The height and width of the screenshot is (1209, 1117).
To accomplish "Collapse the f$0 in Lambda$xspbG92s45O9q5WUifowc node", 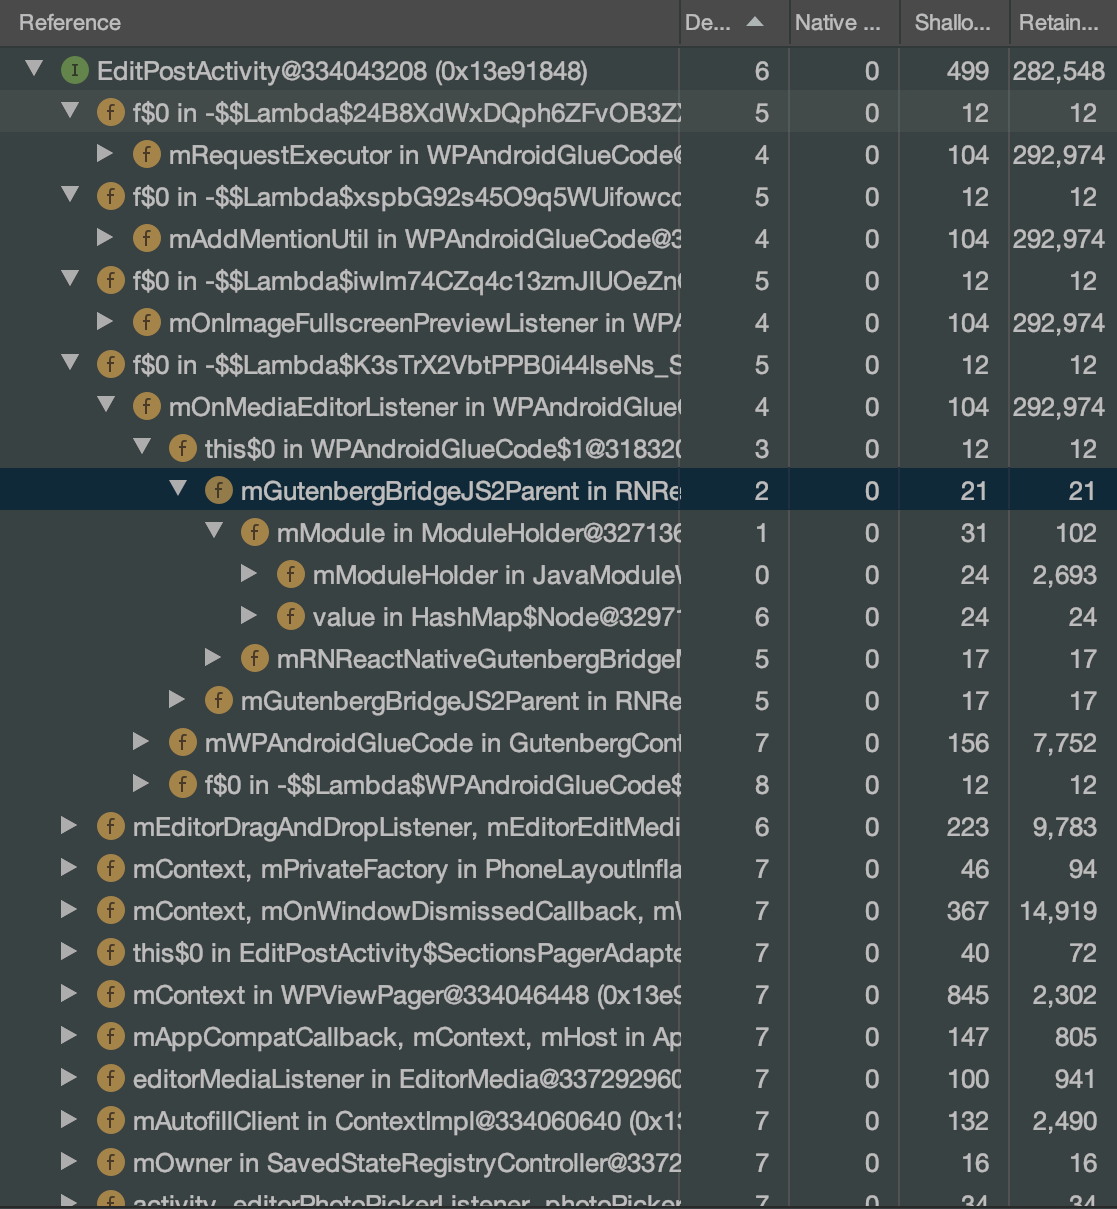I will [x=70, y=196].
